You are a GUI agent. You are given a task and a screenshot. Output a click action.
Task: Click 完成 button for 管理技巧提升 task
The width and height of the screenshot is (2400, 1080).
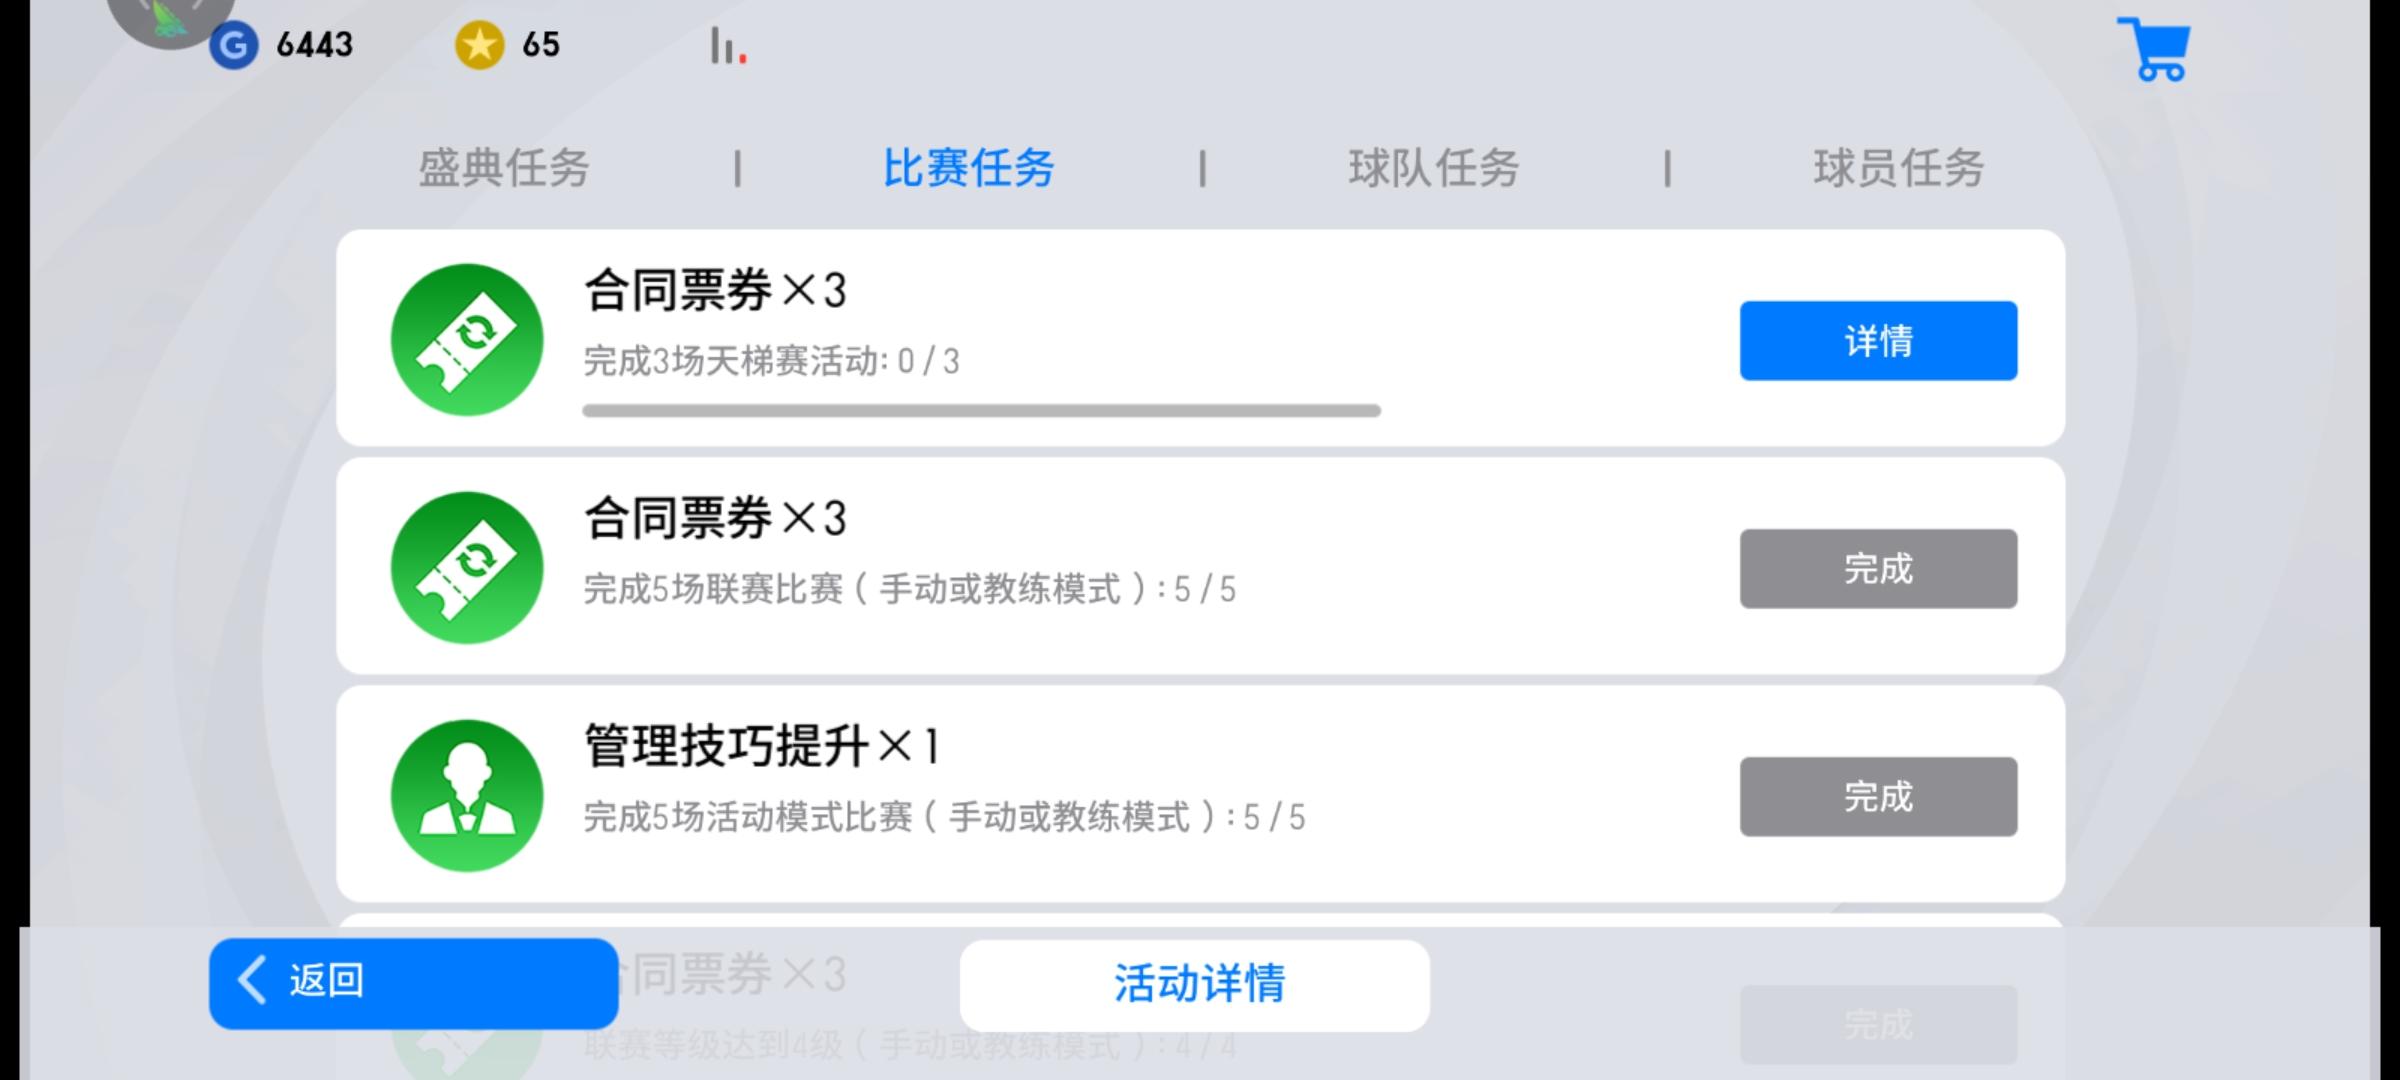(x=1878, y=797)
